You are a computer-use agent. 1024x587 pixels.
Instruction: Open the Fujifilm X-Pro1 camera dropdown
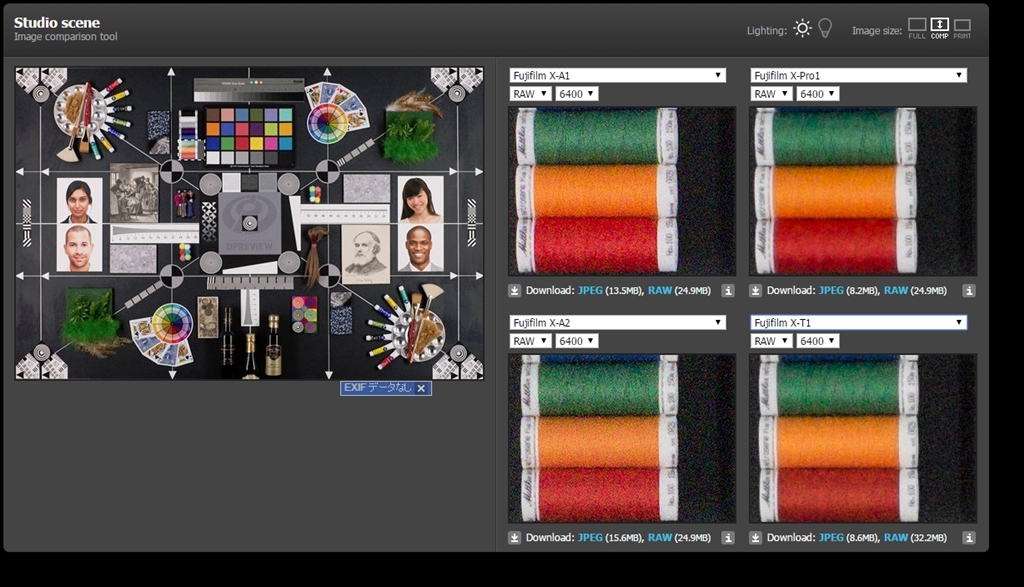click(x=859, y=75)
